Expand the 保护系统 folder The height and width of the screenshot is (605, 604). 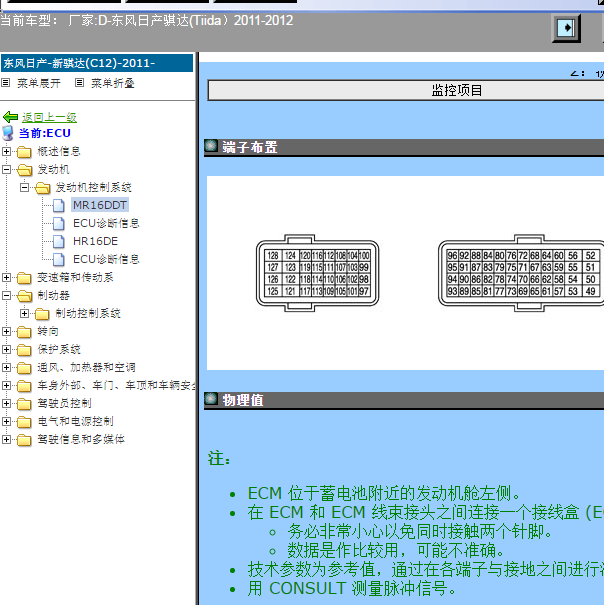(x=6, y=350)
